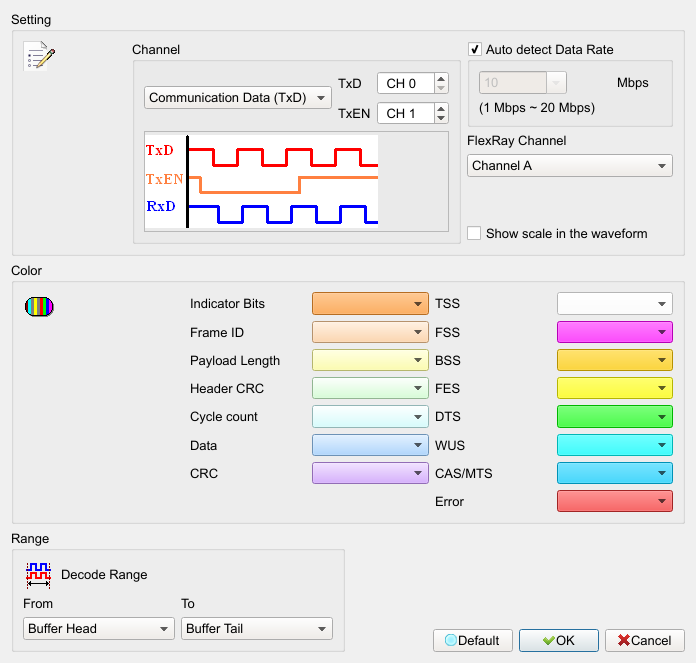
Task: Decrease the TxD channel stepper value
Action: coord(441,88)
